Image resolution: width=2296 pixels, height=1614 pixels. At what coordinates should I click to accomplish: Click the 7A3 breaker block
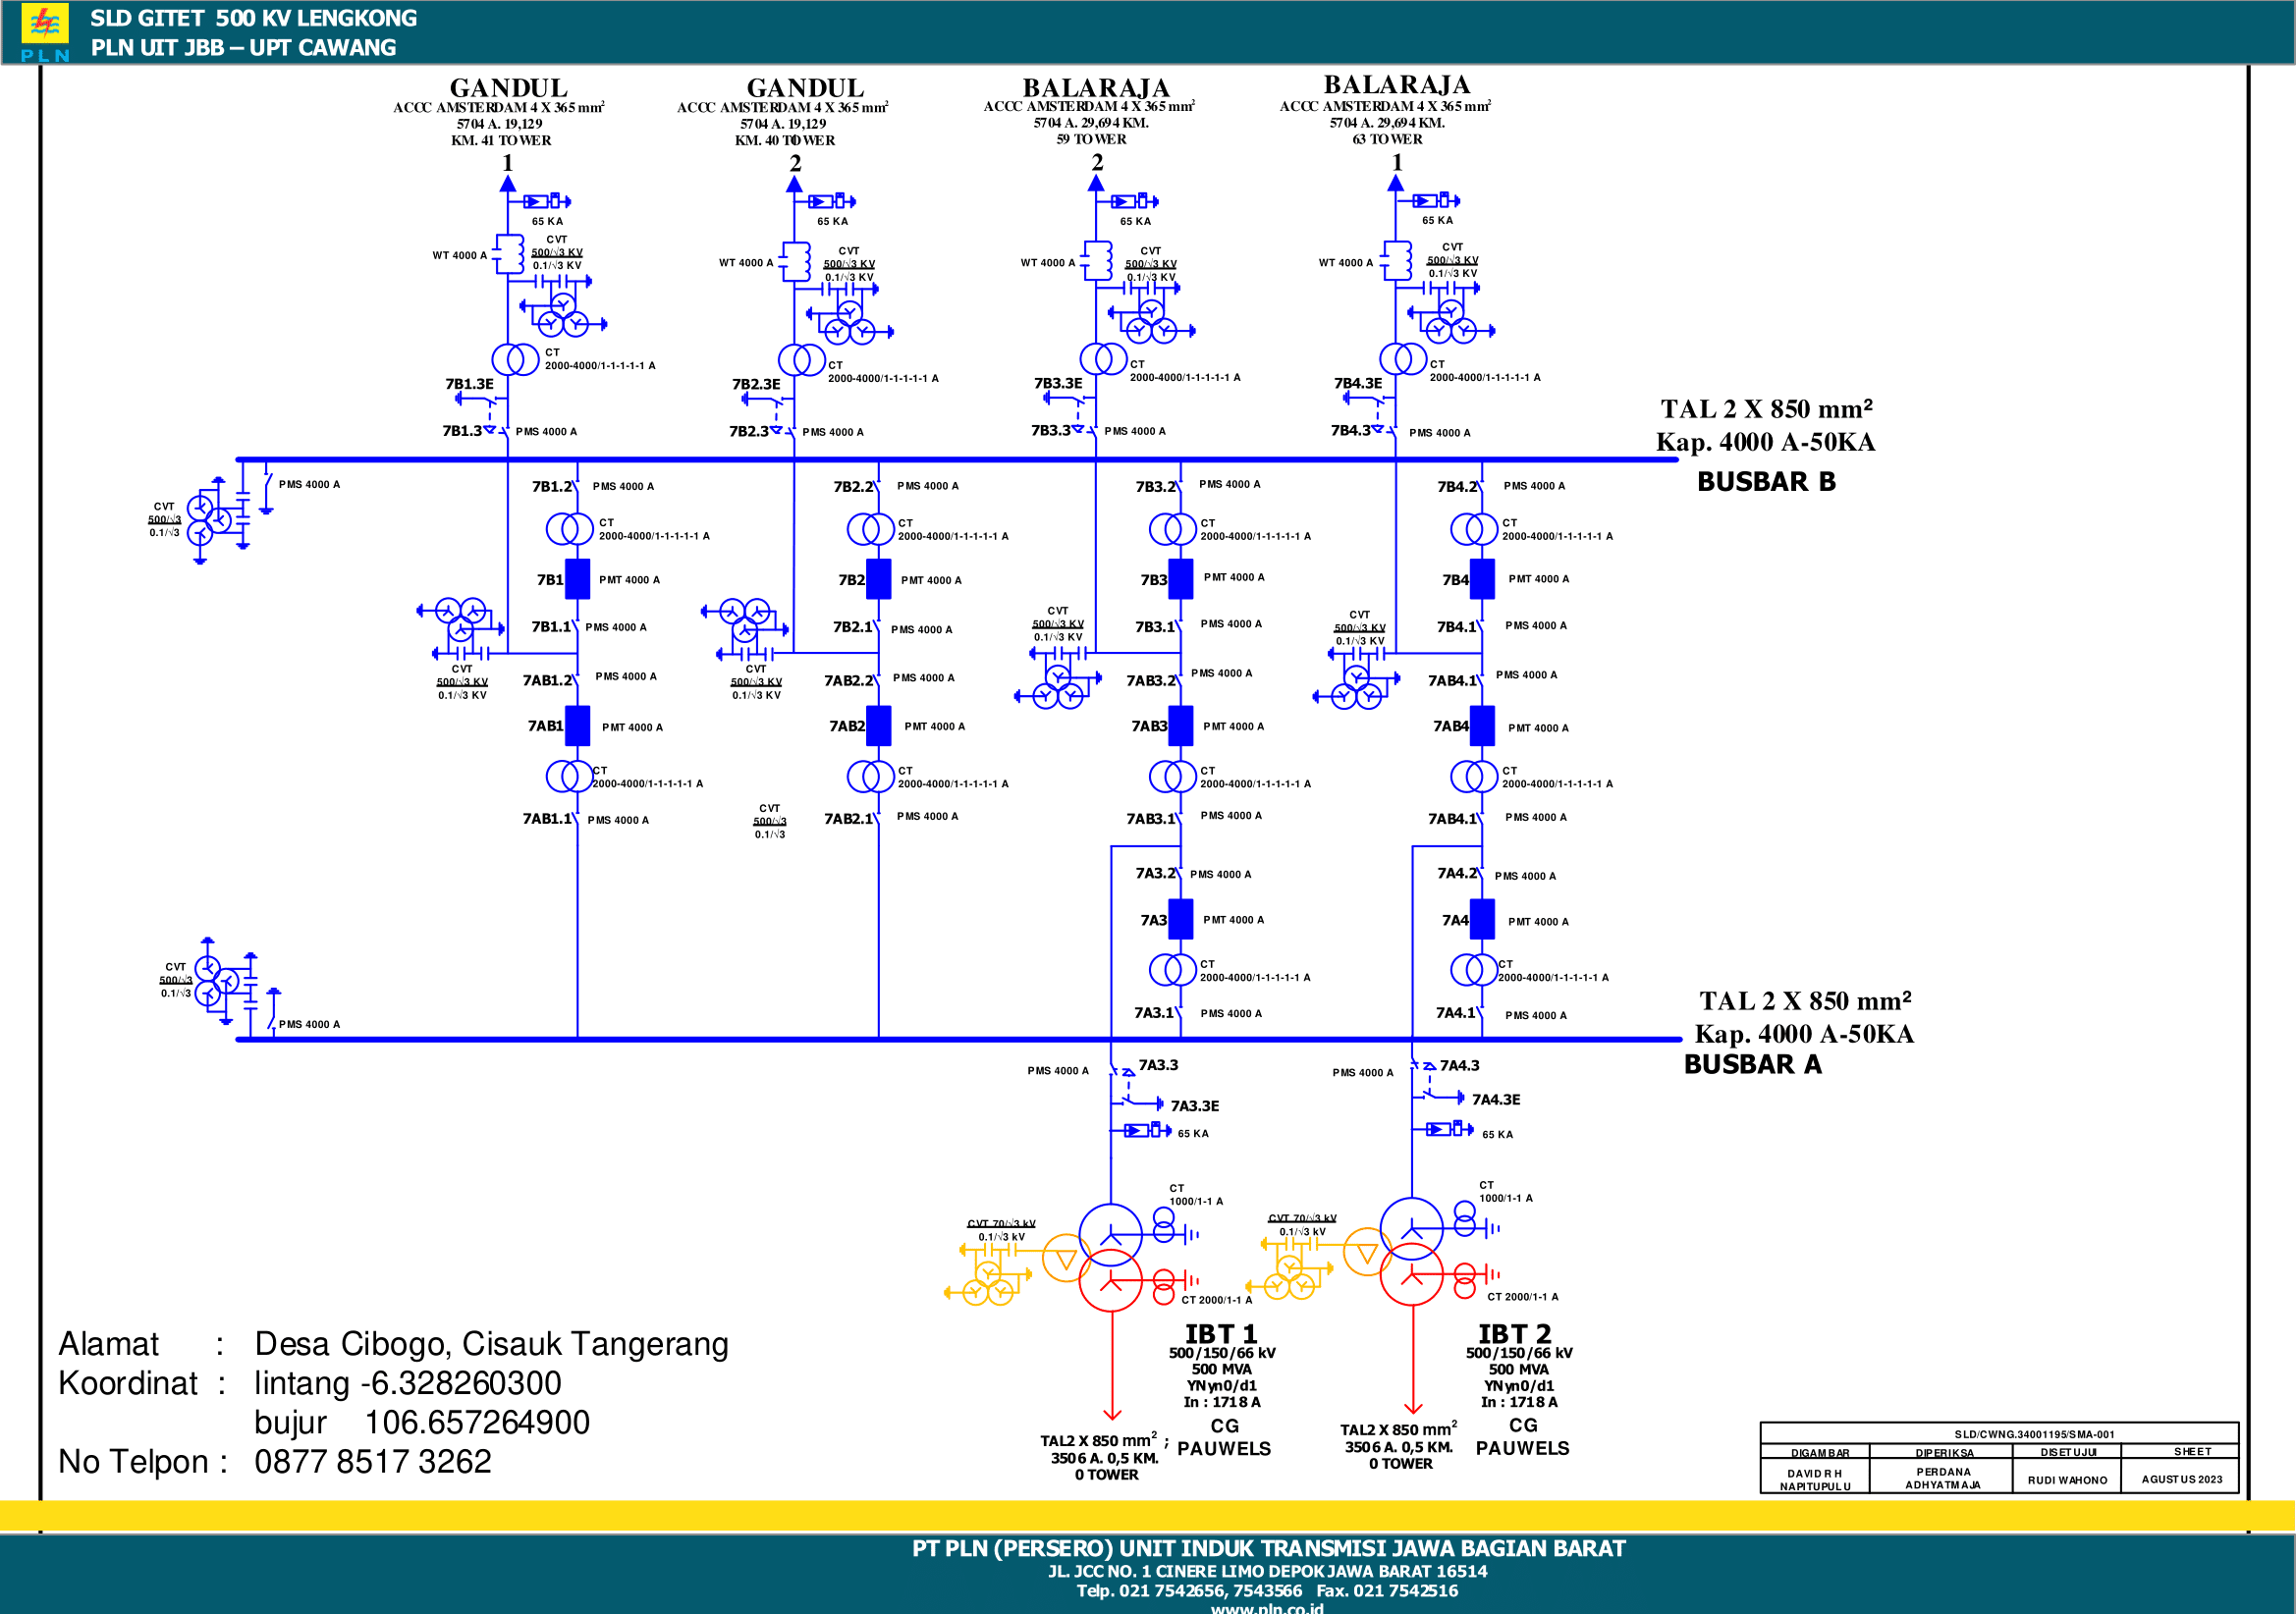coord(1180,919)
